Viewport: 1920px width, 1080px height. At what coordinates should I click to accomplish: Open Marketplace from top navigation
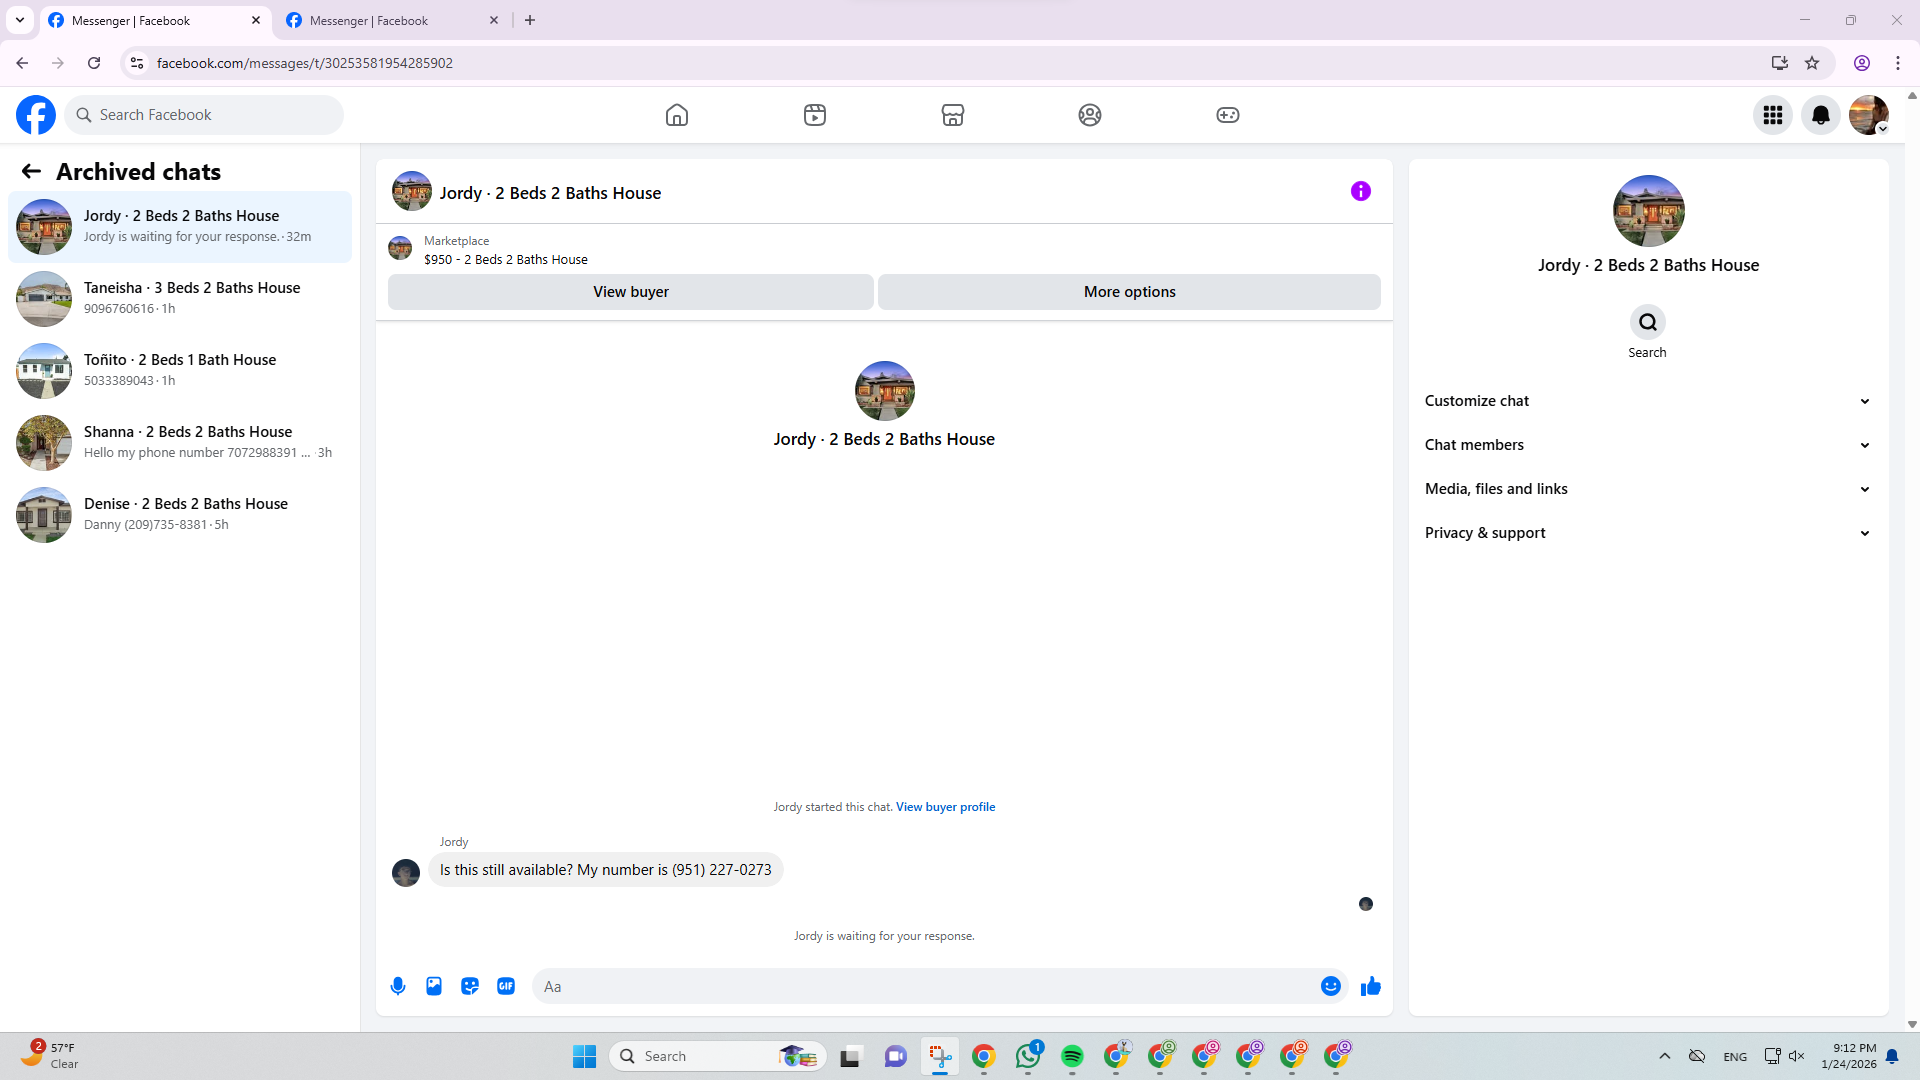(952, 115)
